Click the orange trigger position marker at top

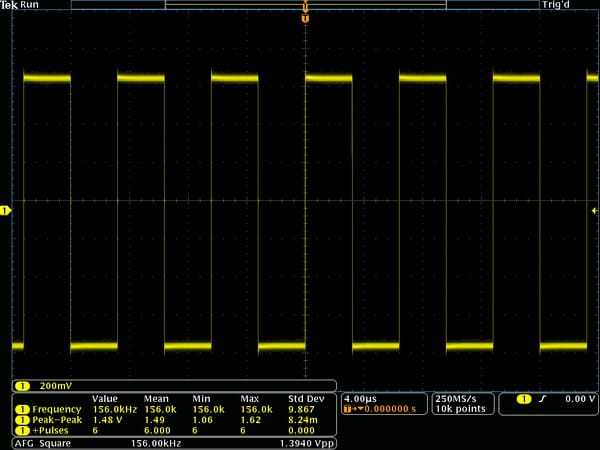(x=305, y=18)
